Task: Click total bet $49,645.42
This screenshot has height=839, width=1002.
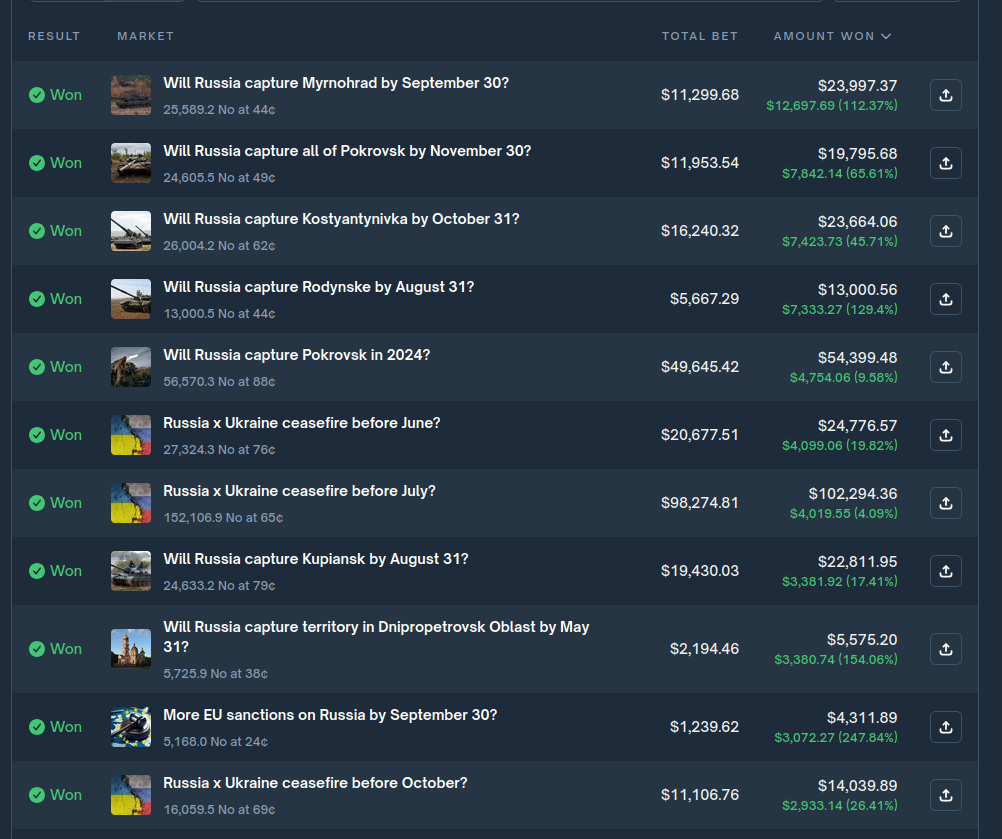Action: [700, 367]
